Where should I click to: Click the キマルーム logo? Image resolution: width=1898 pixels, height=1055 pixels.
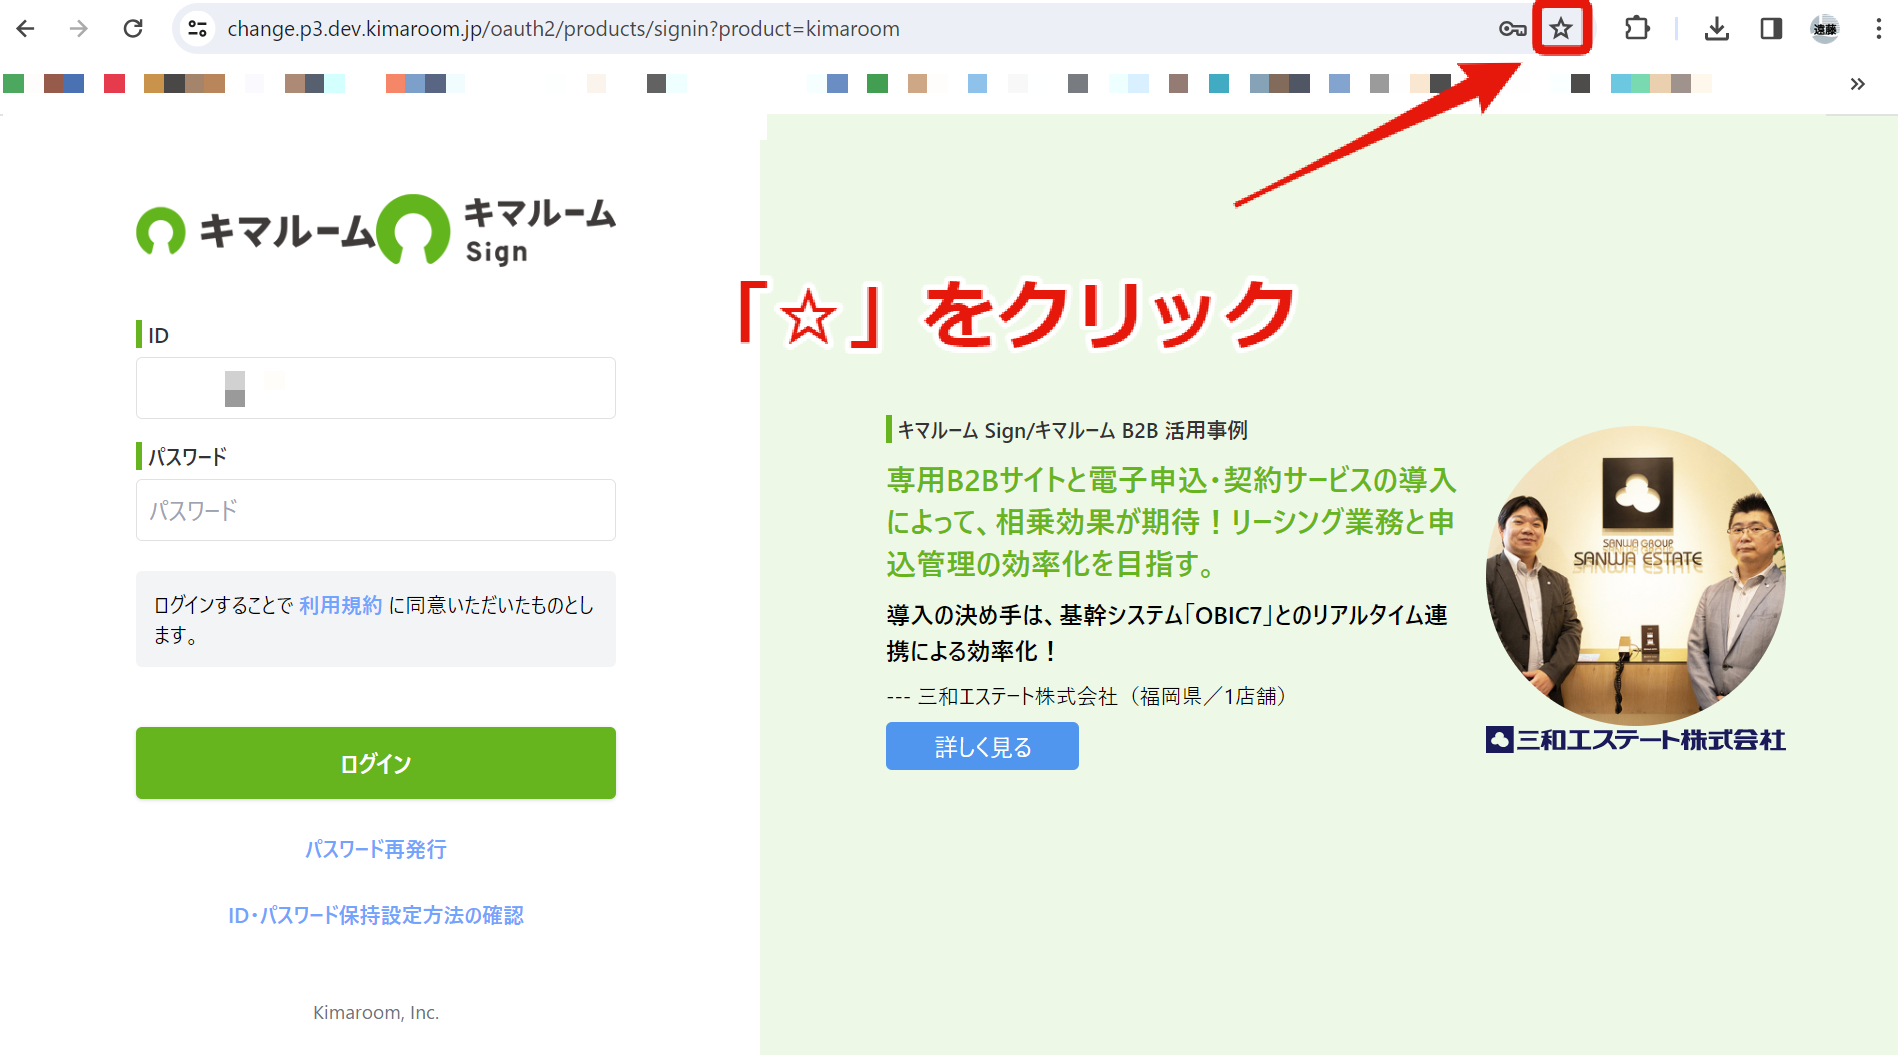pyautogui.click(x=256, y=231)
